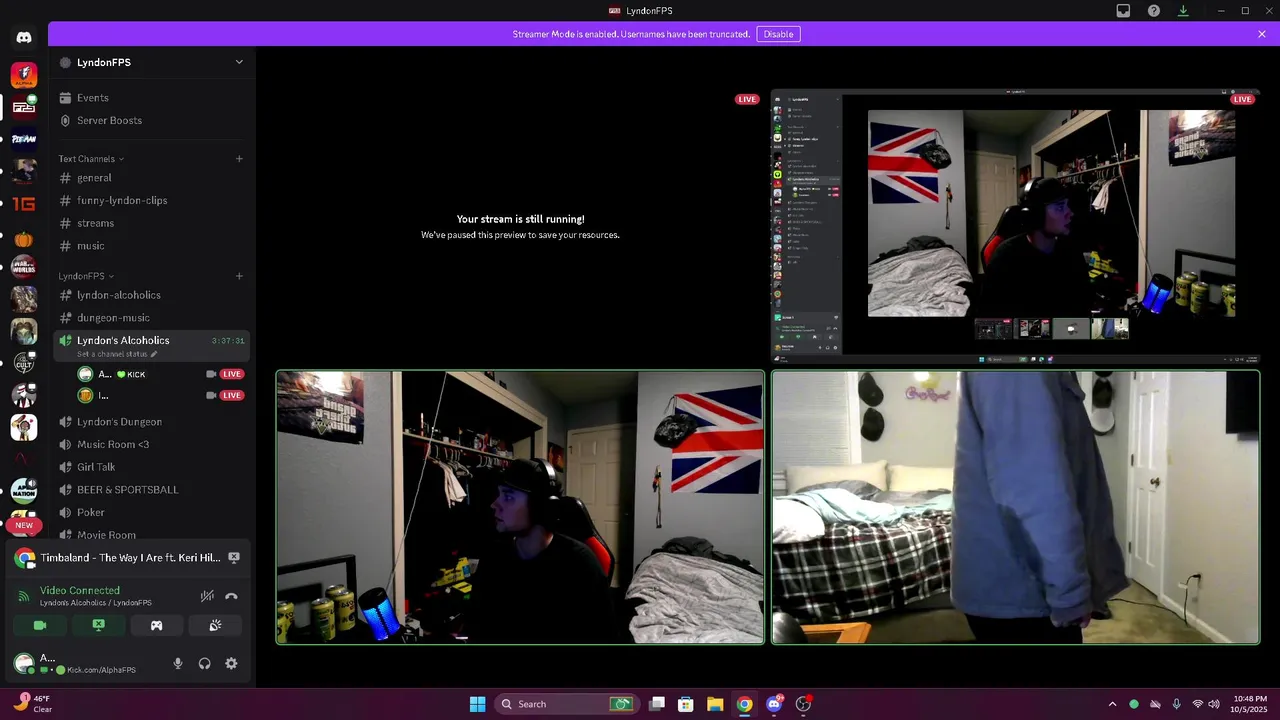Join the Poker voice channel
The height and width of the screenshot is (720, 1280).
tap(152, 512)
